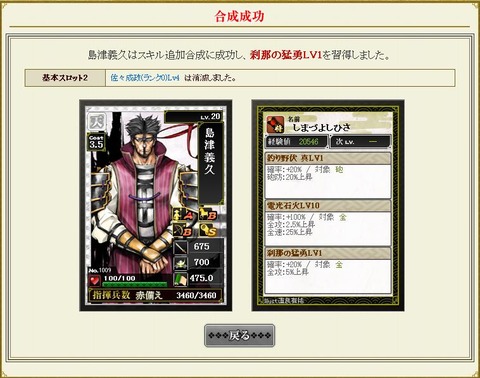The height and width of the screenshot is (378, 480).
Task: Click the spear aptitude A icon
Action: pos(184,214)
